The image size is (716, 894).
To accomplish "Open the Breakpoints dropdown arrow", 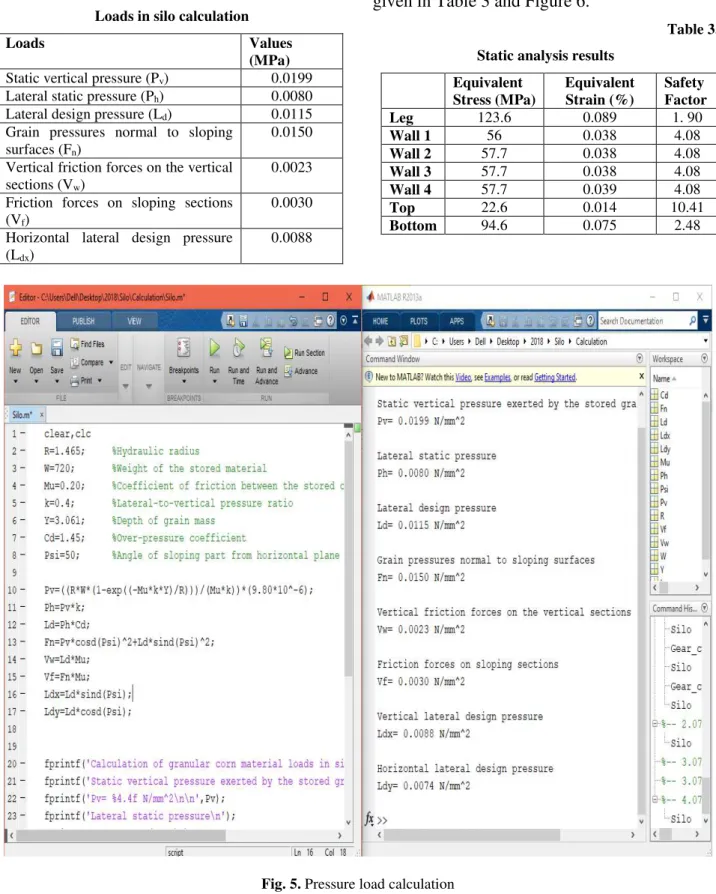I will pyautogui.click(x=184, y=381).
